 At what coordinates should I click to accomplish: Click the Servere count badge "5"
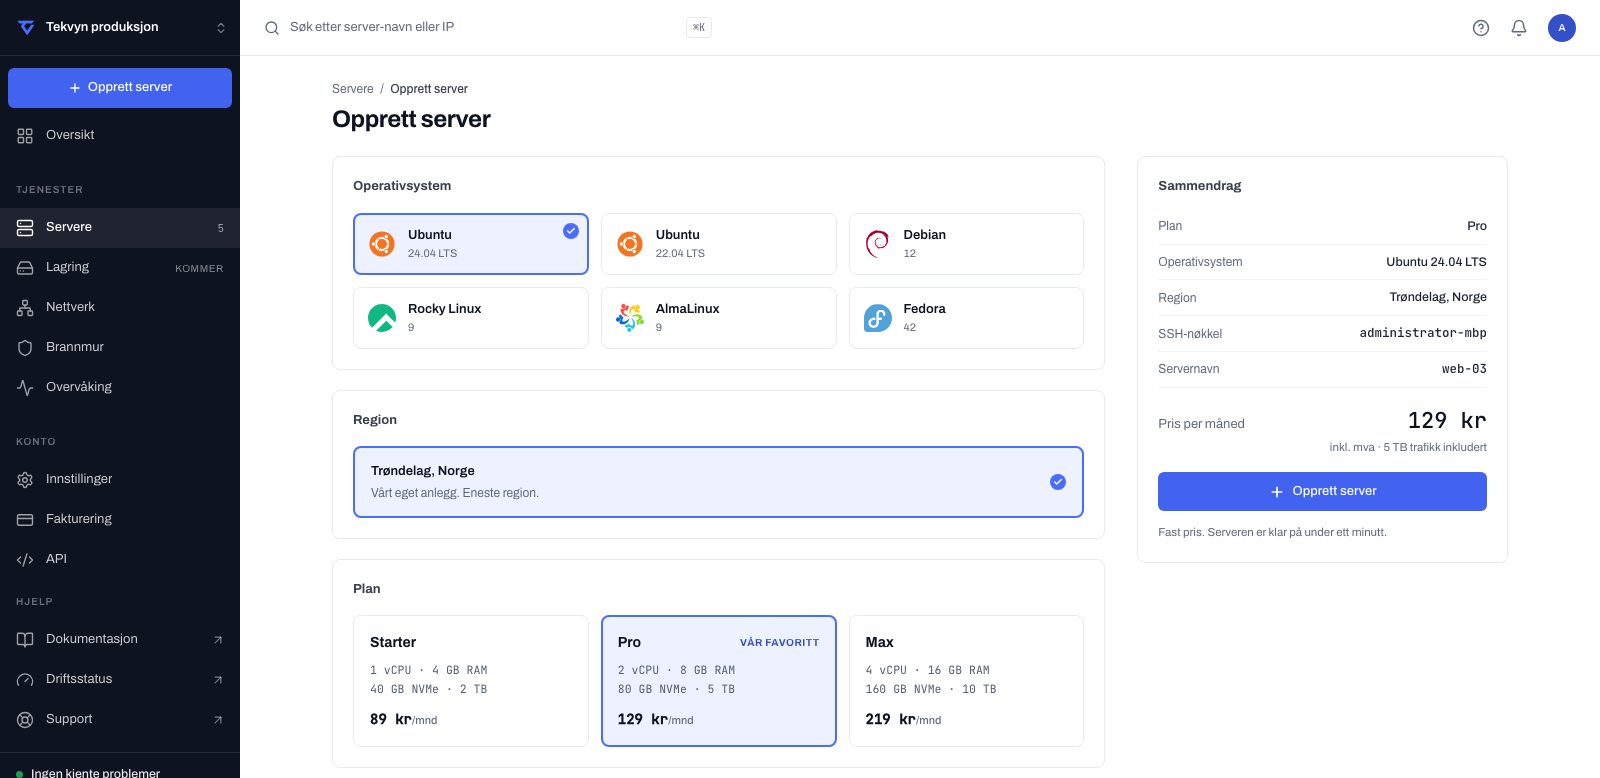[221, 228]
